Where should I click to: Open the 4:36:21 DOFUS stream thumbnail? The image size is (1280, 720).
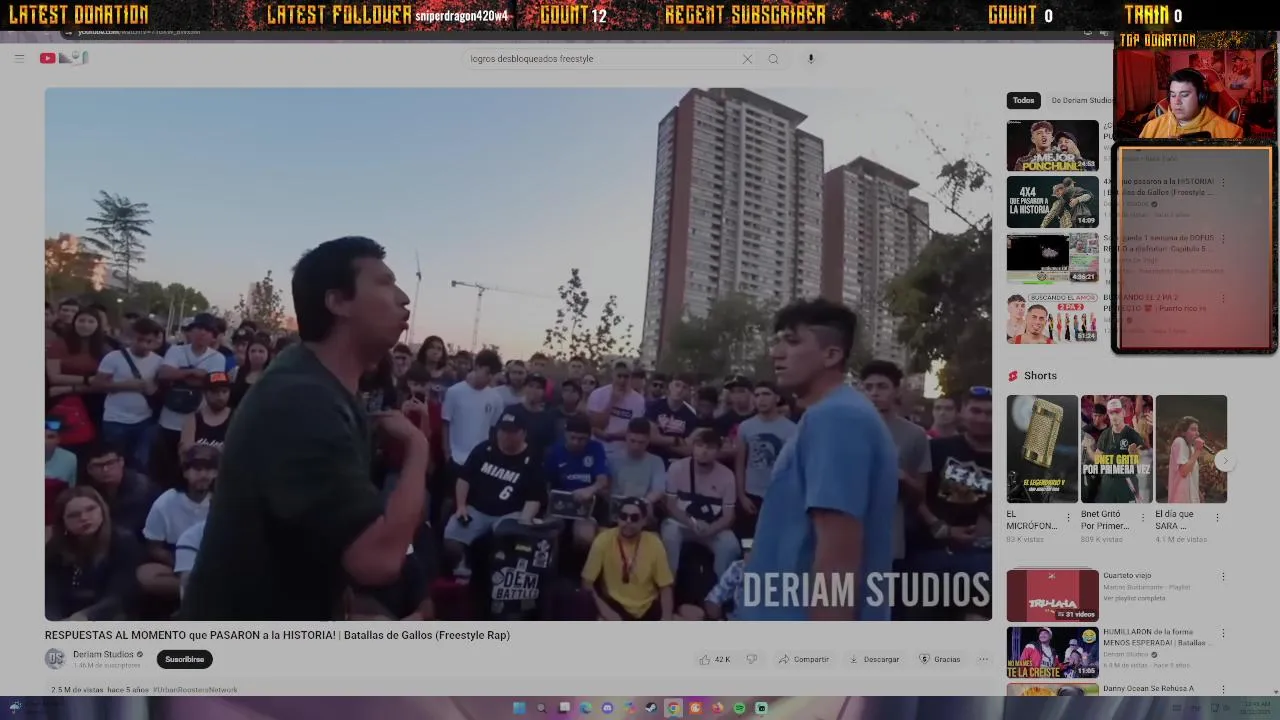(1052, 259)
